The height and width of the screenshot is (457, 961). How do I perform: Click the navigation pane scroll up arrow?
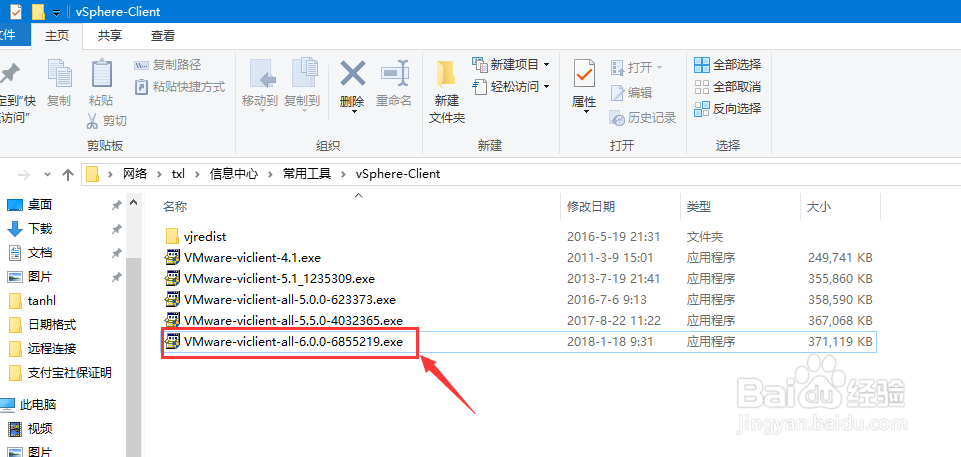[x=134, y=202]
